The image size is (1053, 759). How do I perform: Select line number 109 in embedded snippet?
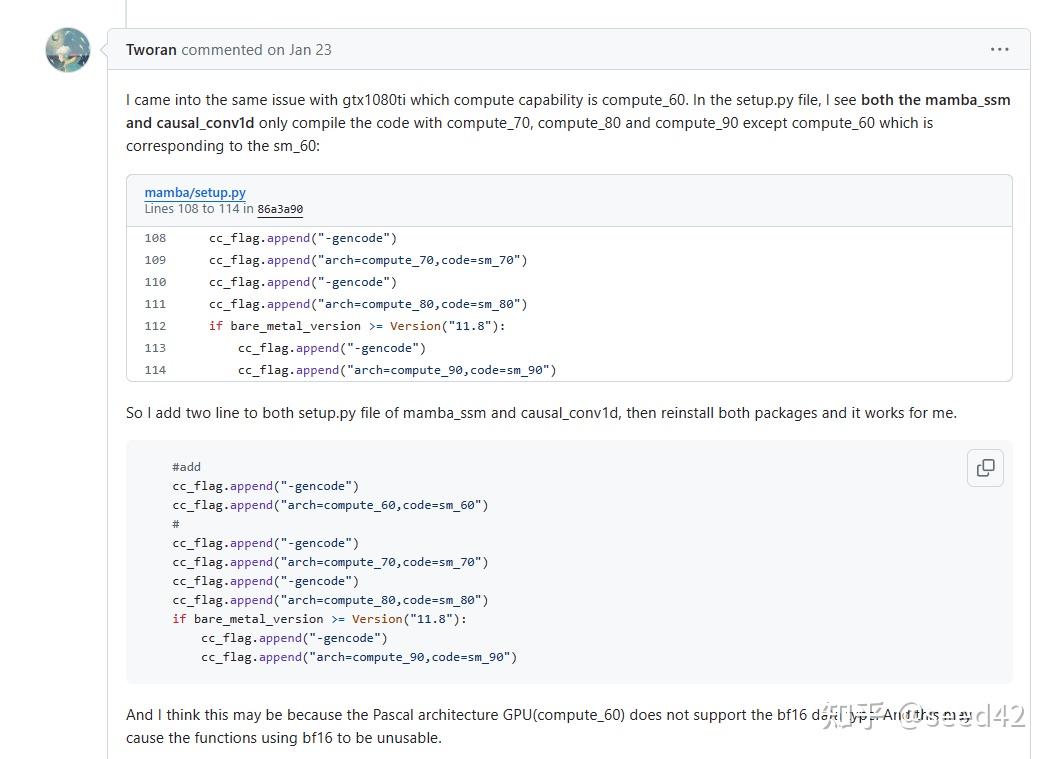(155, 260)
